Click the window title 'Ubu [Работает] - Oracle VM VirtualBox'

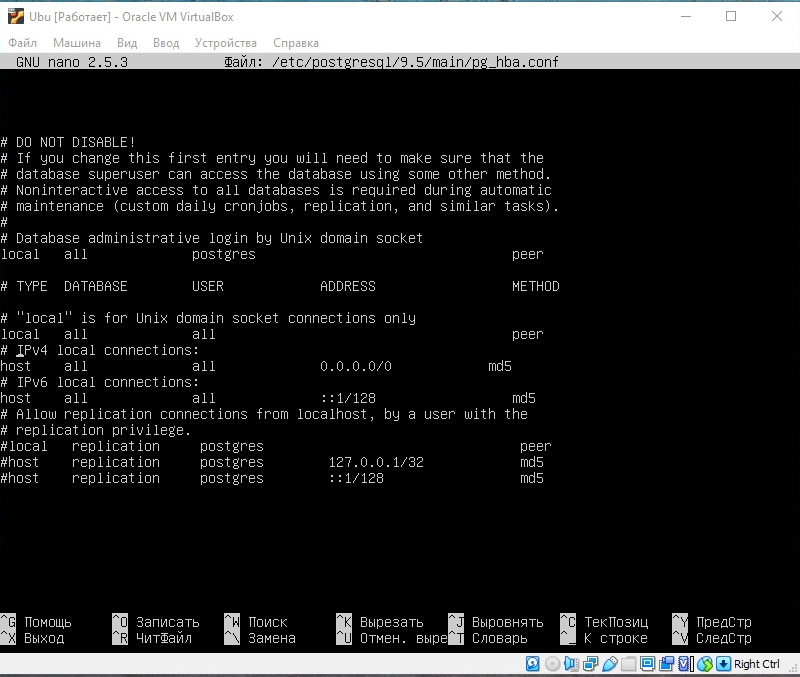[131, 17]
